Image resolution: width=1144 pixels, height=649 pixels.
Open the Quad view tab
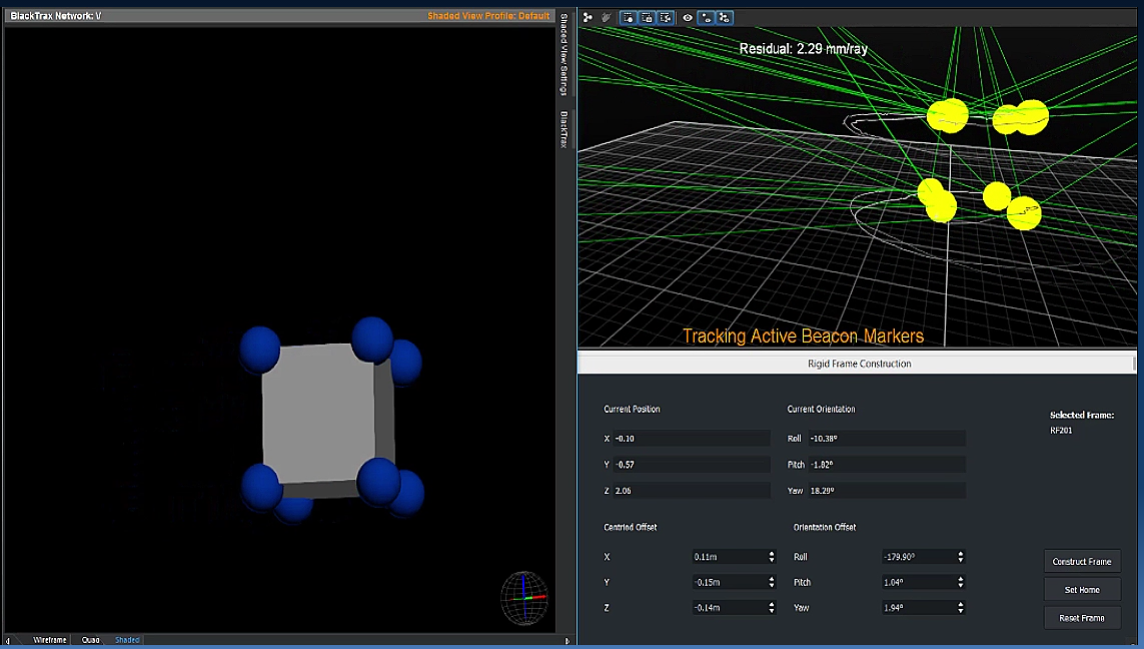[89, 639]
